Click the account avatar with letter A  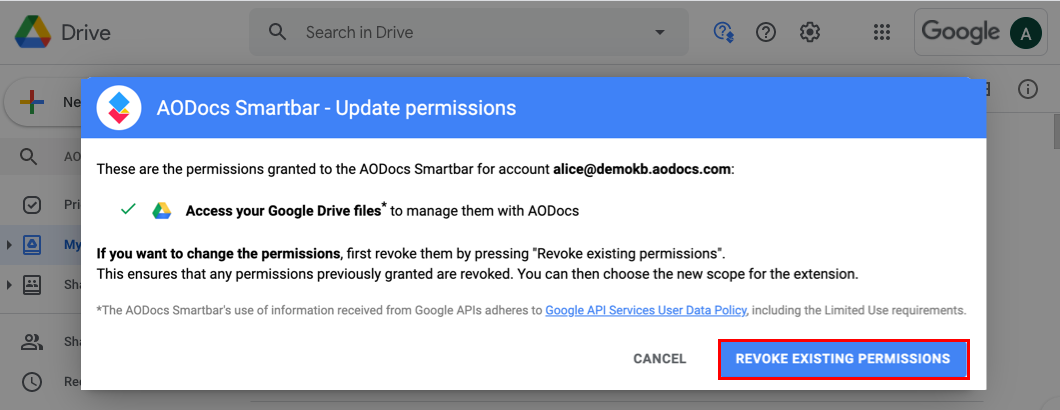[1026, 33]
